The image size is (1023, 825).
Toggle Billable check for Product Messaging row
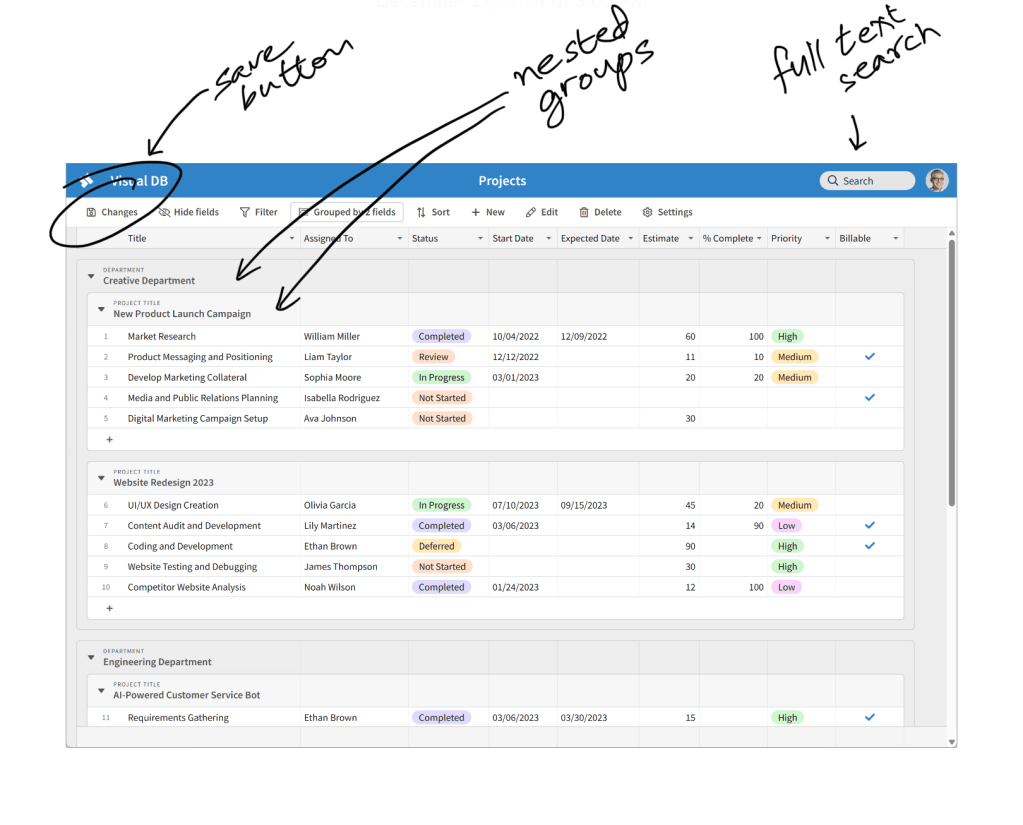[x=869, y=356]
